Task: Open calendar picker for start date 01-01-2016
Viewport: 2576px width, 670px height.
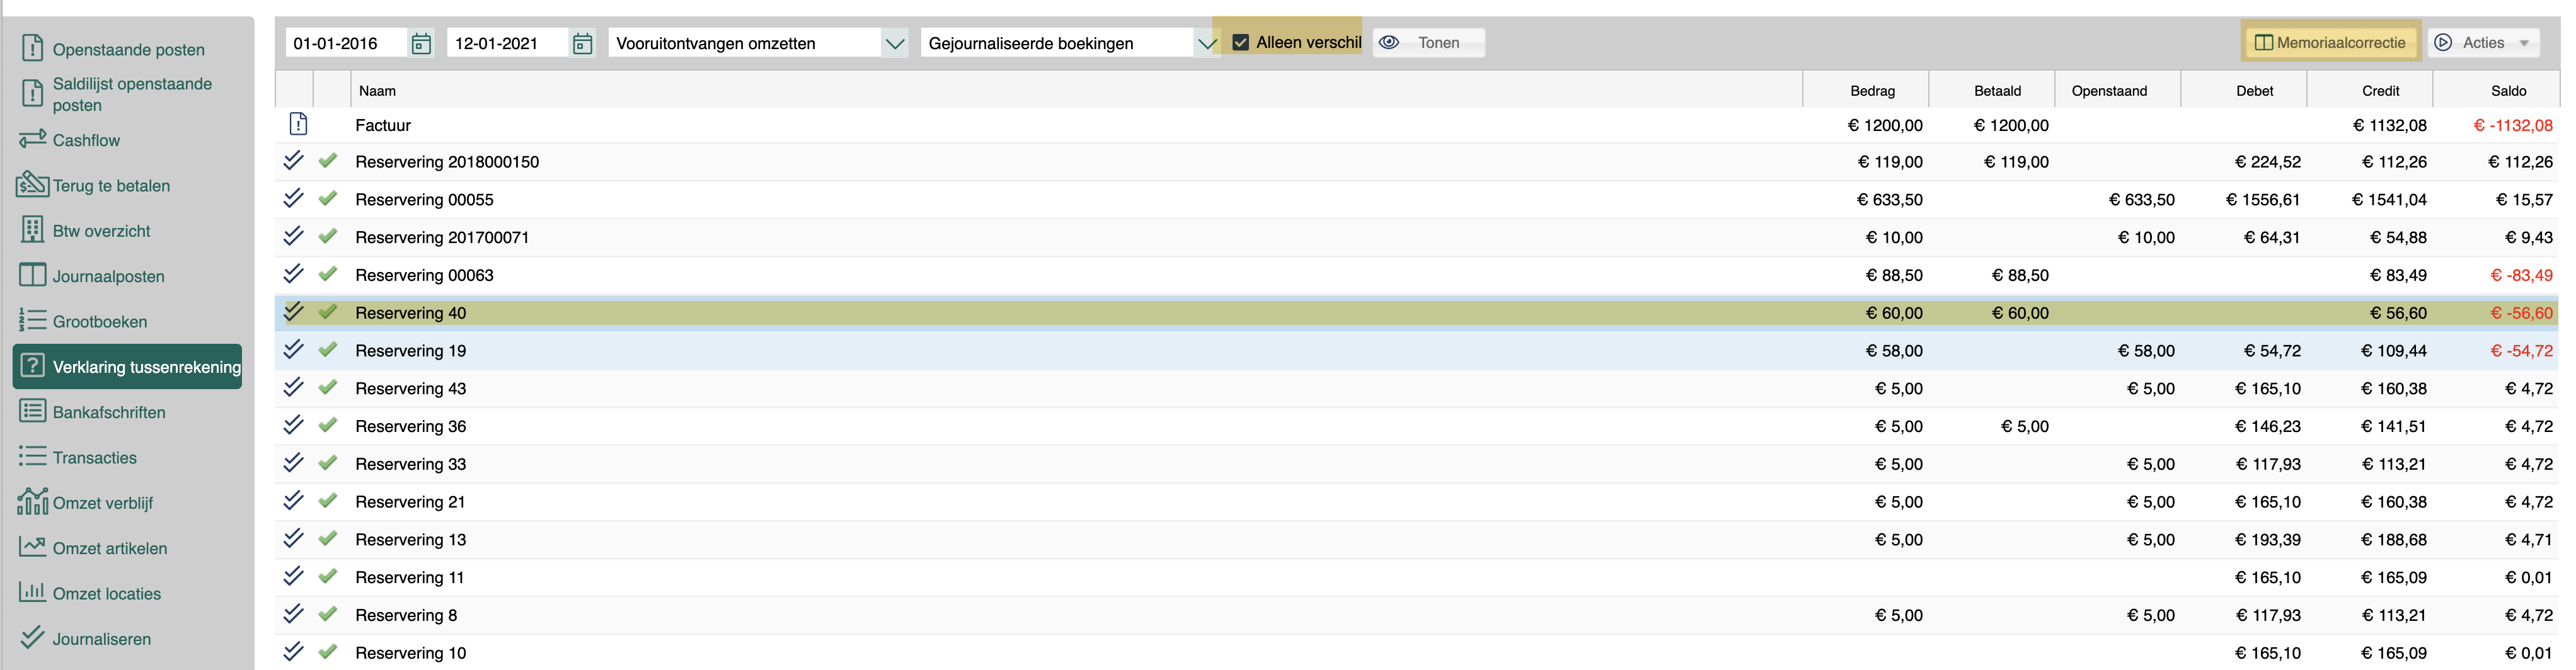Action: (422, 43)
